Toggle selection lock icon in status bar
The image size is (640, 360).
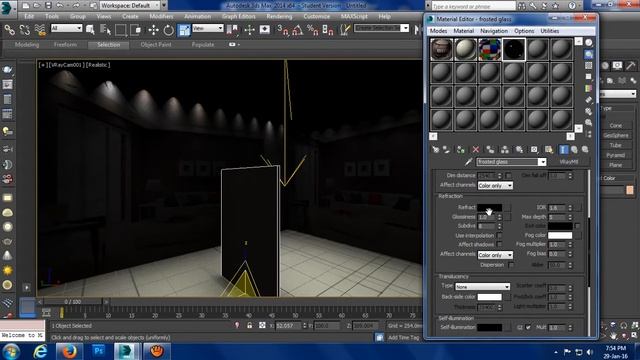pyautogui.click(x=249, y=325)
